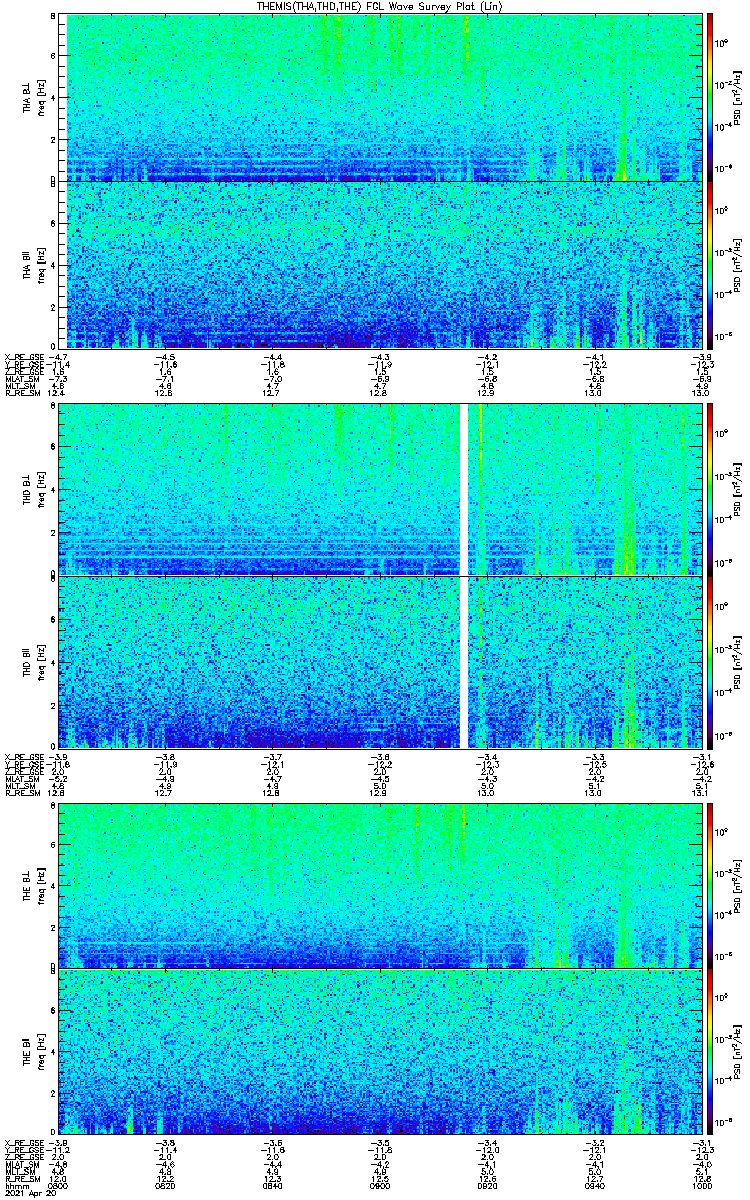Click the THD B-parallel PSD color bar
Image resolution: width=750 pixels, height=1200 pixels.
coord(711,662)
